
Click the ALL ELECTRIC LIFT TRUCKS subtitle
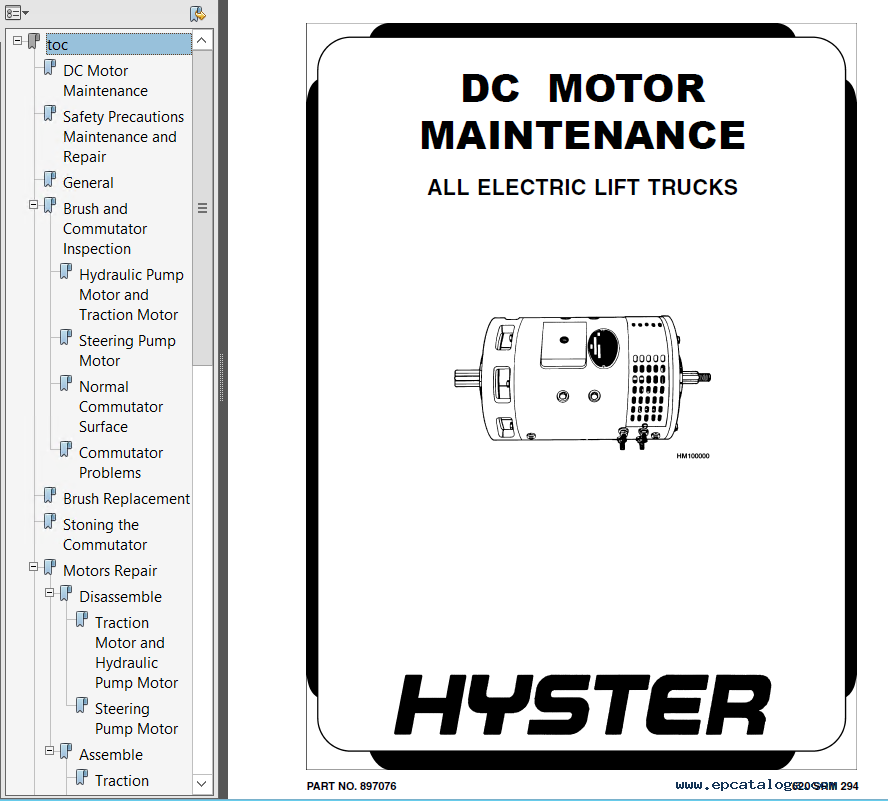[x=582, y=188]
